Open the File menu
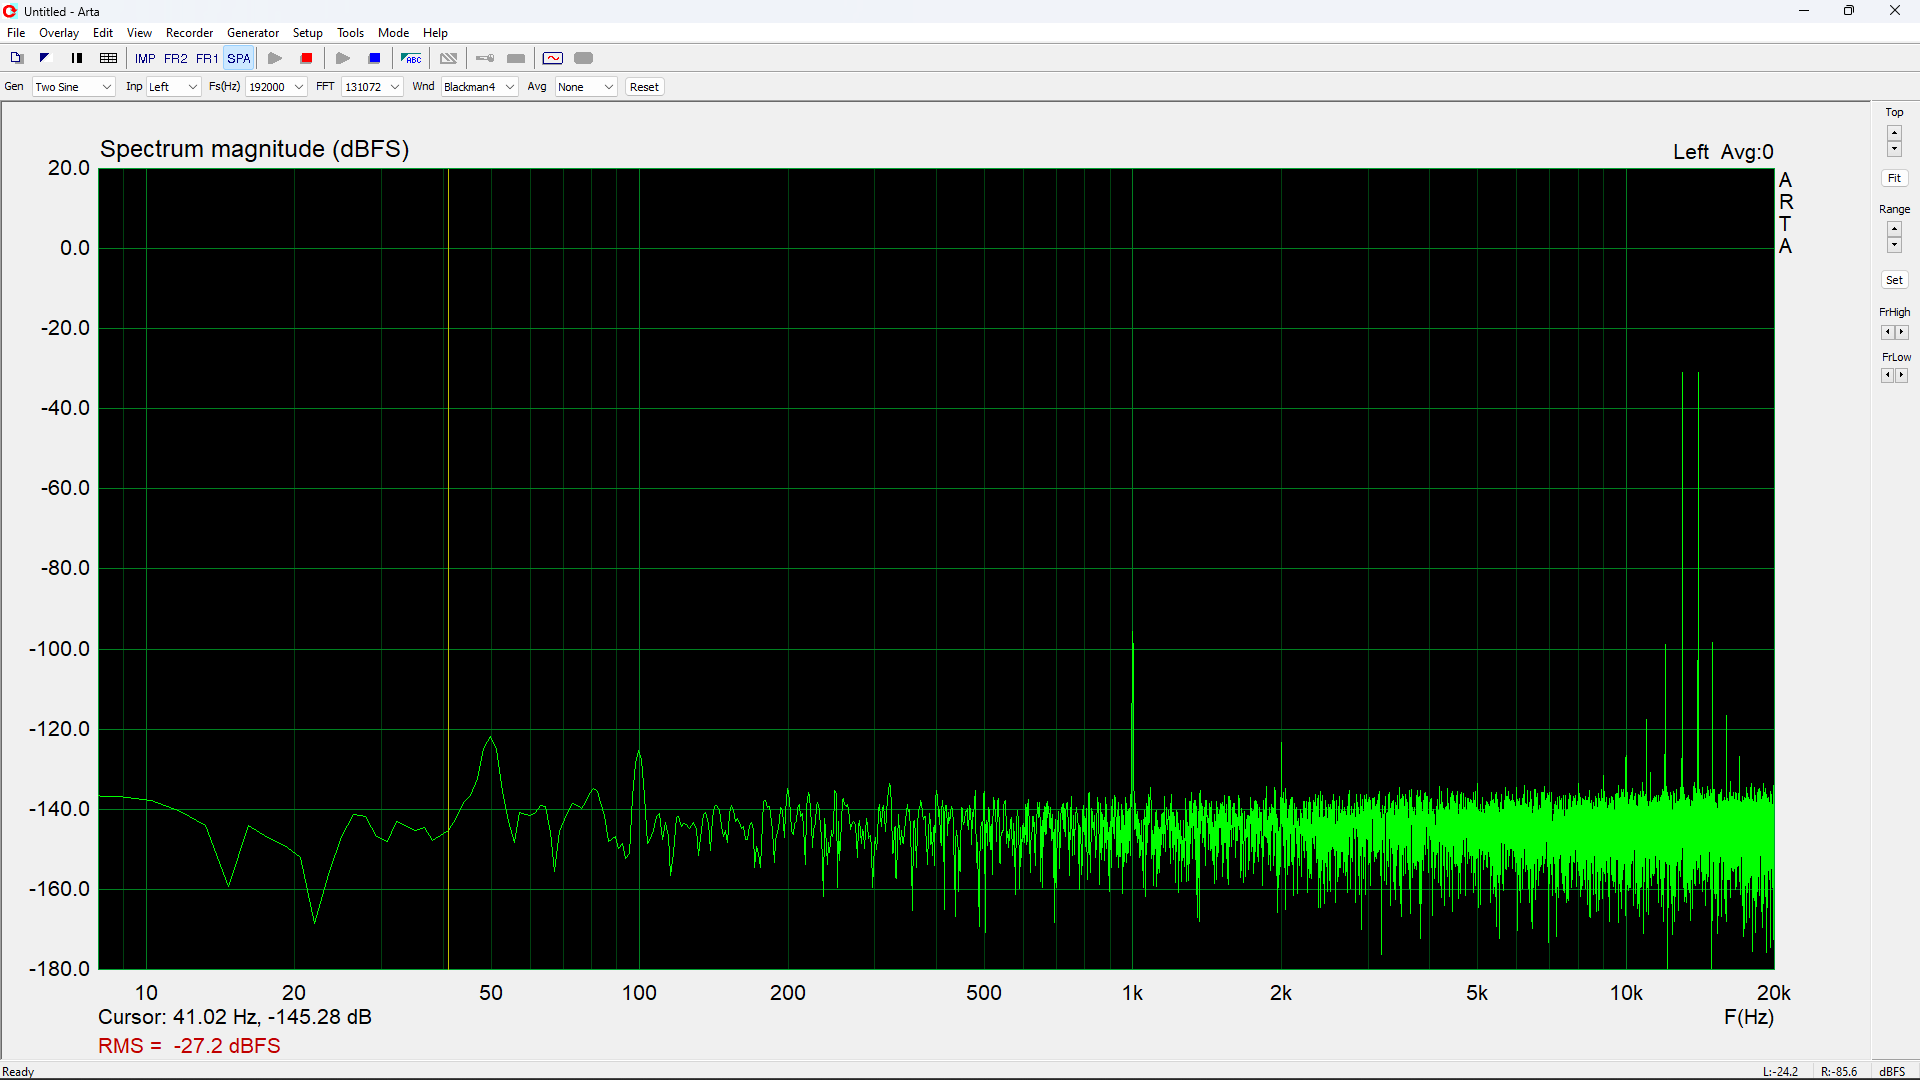Image resolution: width=1920 pixels, height=1080 pixels. coord(16,33)
